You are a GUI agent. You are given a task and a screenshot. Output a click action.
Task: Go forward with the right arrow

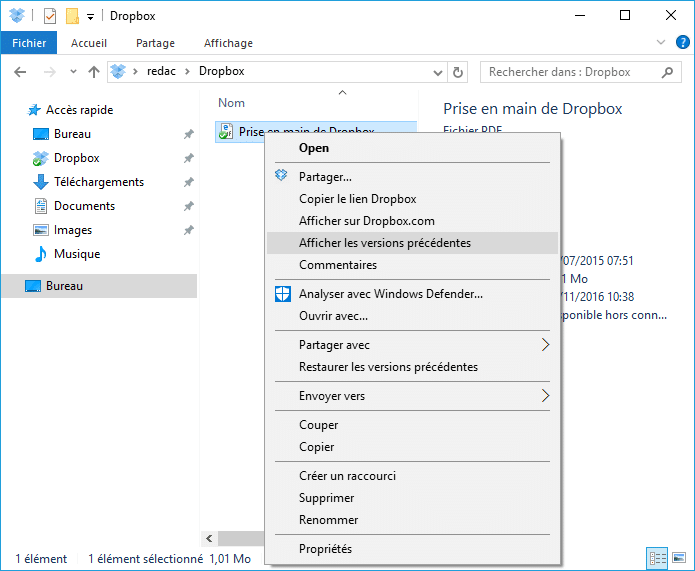[50, 72]
